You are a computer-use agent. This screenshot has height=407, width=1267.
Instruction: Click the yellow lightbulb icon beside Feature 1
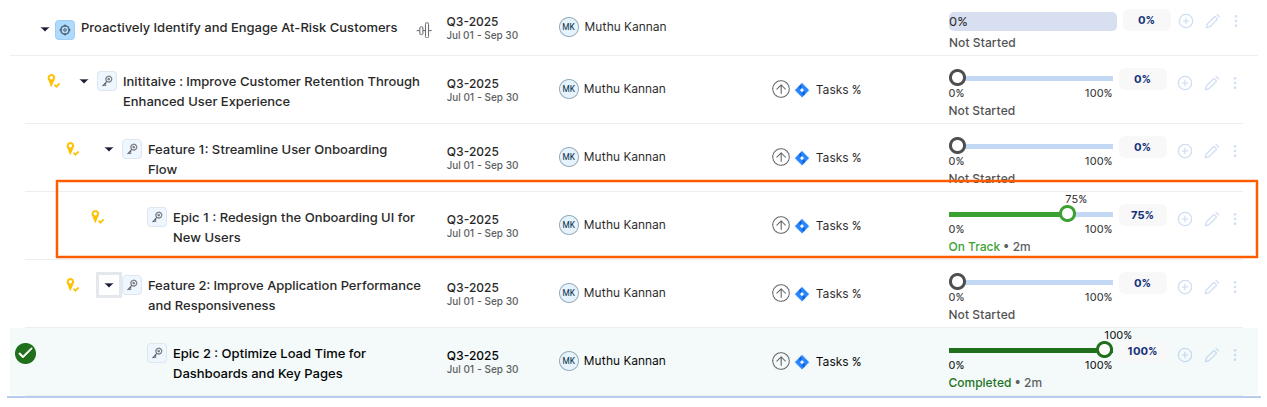point(72,148)
